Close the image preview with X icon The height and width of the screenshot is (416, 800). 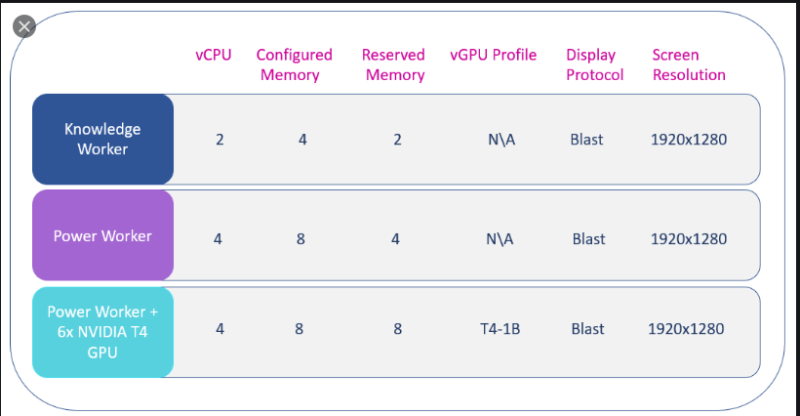24,27
